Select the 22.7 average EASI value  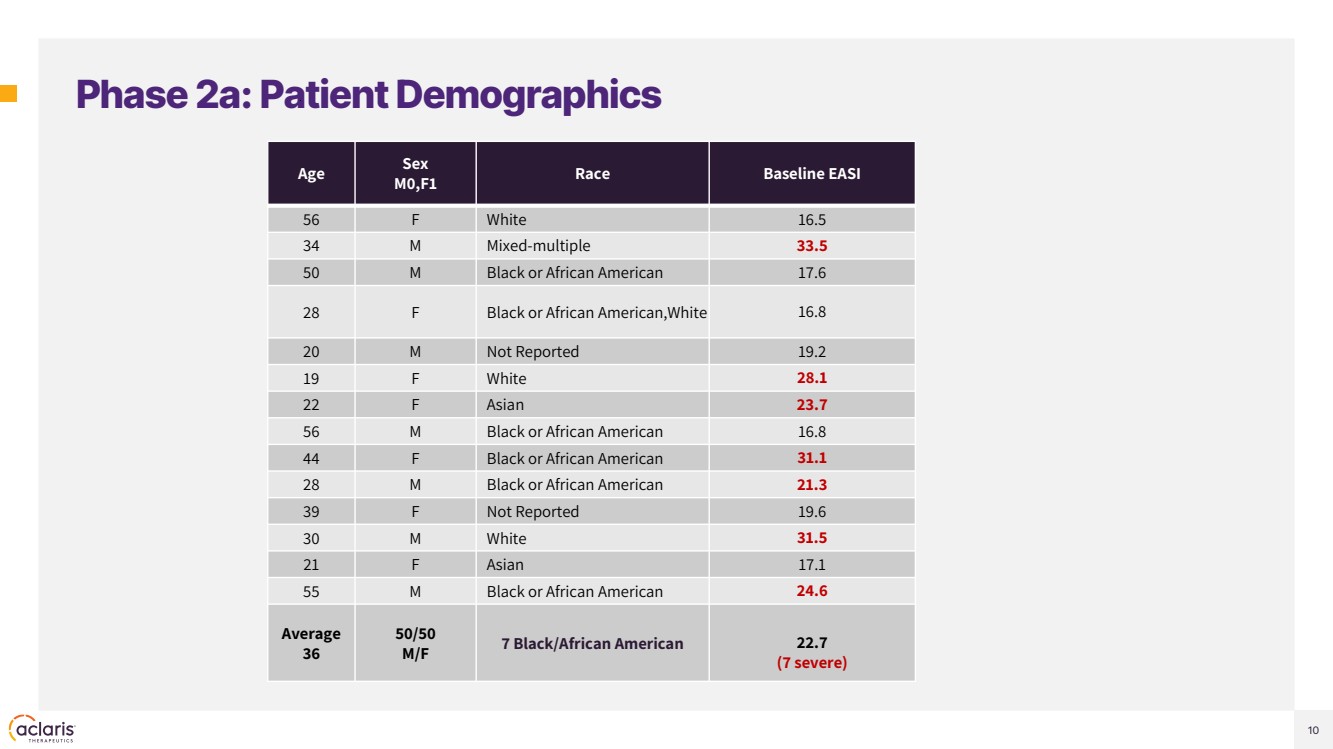point(811,643)
